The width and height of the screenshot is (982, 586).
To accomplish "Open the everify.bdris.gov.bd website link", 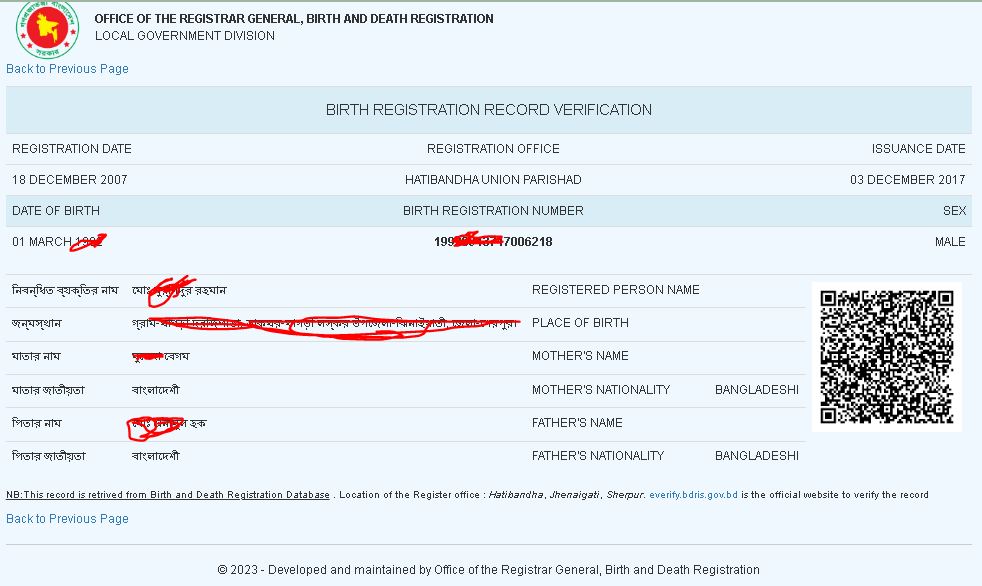I will click(x=693, y=495).
